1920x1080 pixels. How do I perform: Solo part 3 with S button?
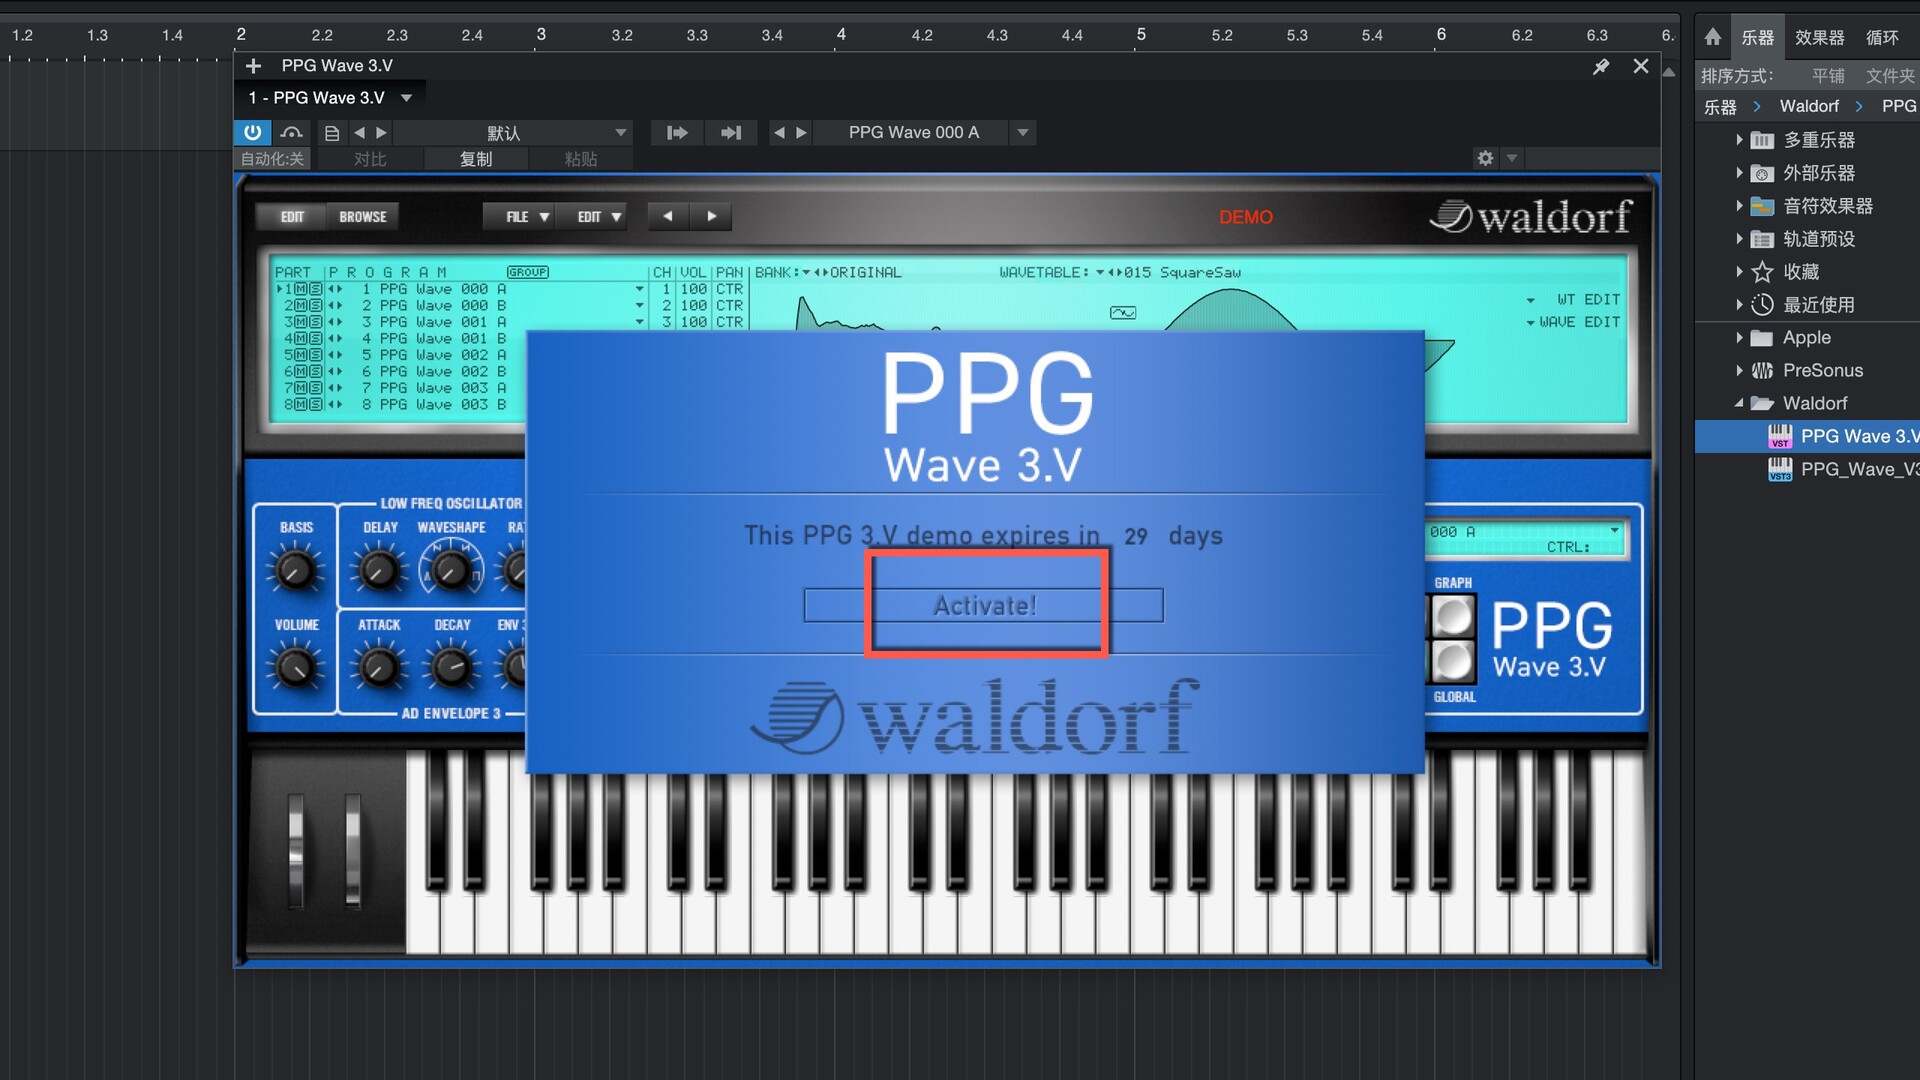tap(316, 322)
